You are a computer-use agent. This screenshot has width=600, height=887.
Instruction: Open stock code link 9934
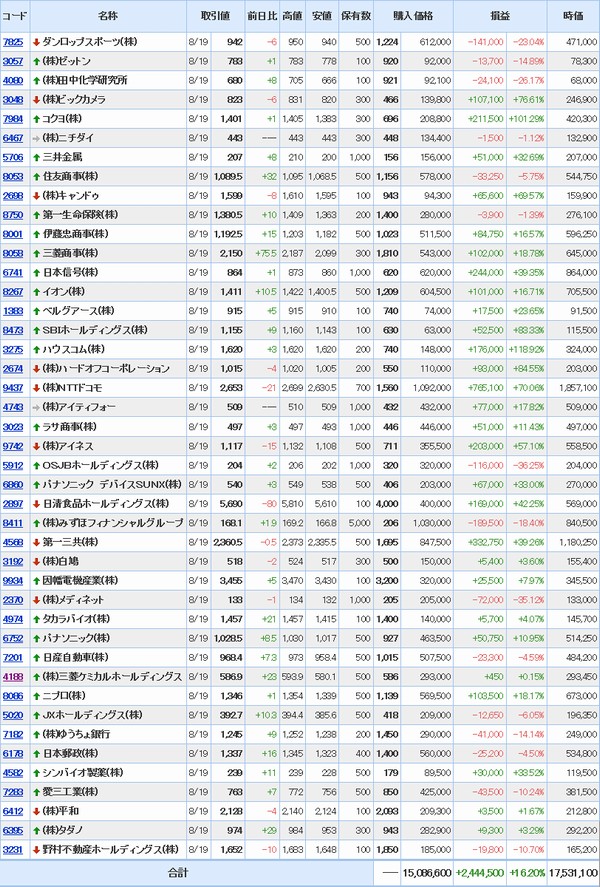coord(13,581)
